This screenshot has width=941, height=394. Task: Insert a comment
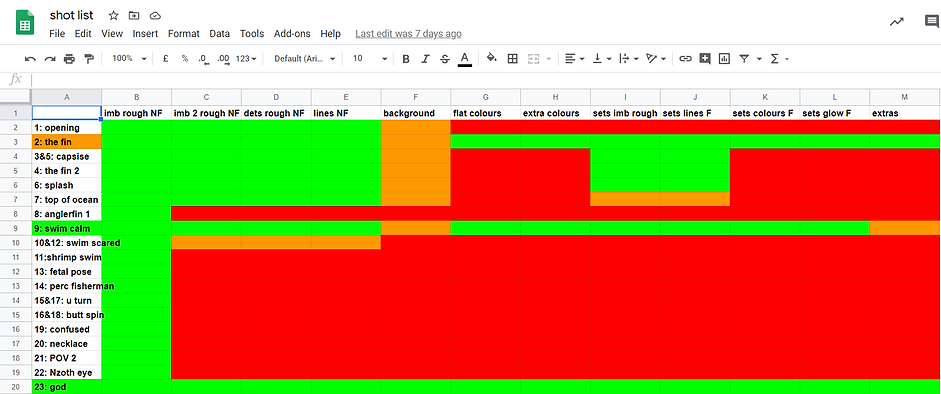point(705,59)
